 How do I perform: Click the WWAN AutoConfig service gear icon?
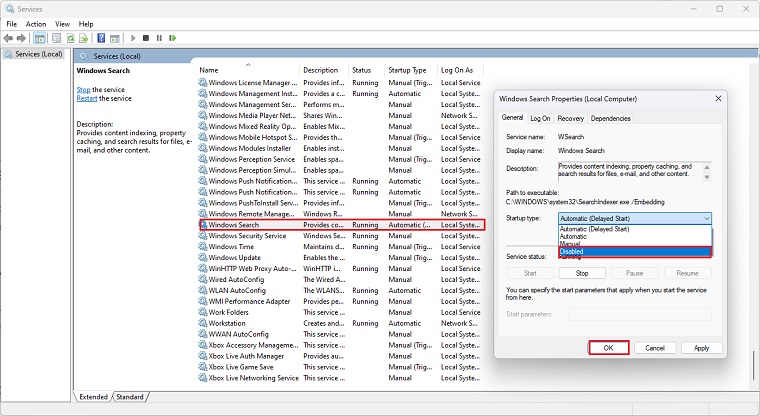click(203, 334)
